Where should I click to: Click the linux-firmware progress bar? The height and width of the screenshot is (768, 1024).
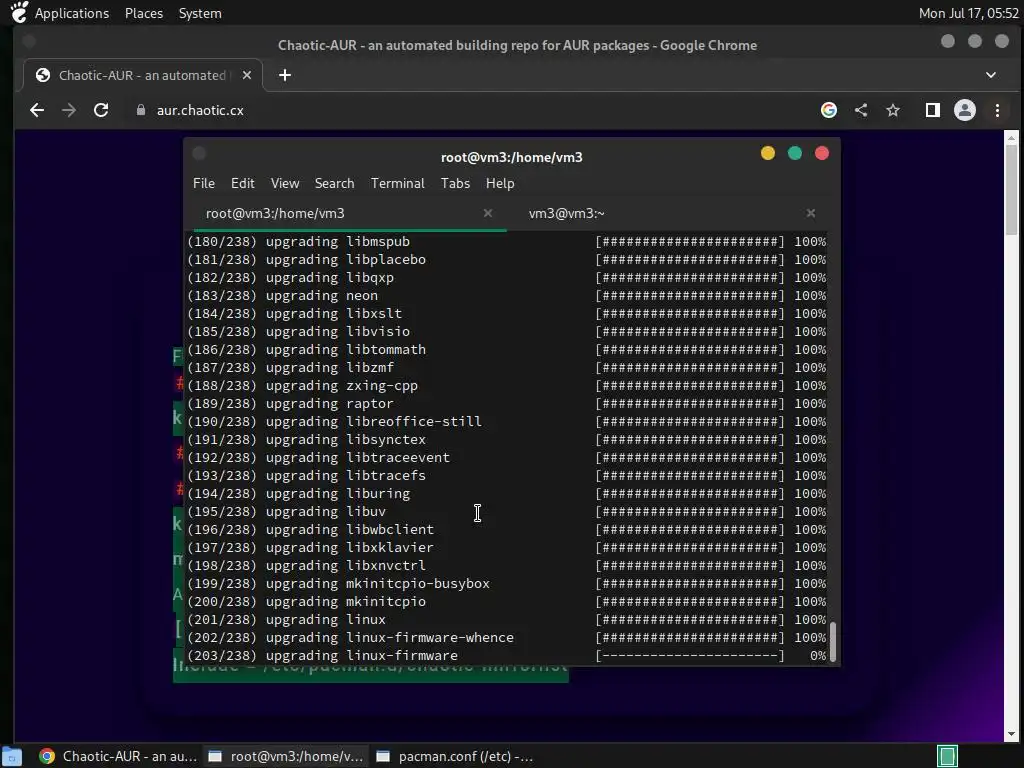[690, 656]
